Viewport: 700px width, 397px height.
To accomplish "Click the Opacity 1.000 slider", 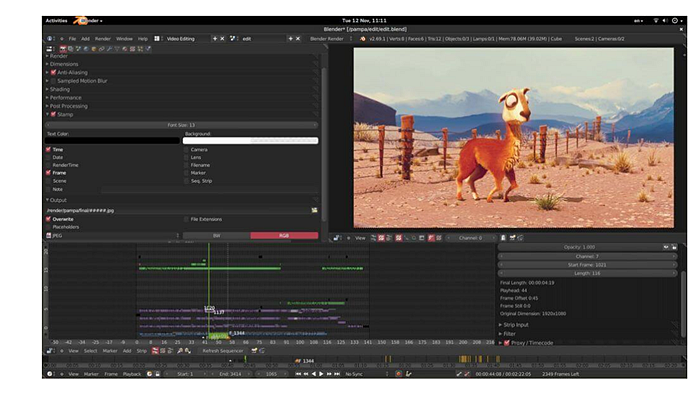I will point(579,247).
